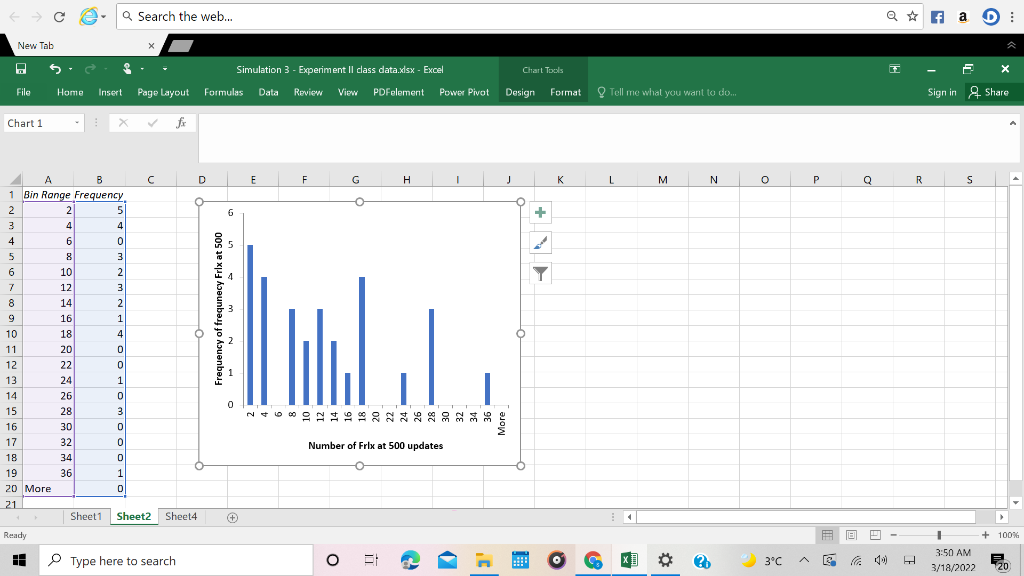Expand the Name Box dropdown
The height and width of the screenshot is (576, 1024).
(x=77, y=123)
